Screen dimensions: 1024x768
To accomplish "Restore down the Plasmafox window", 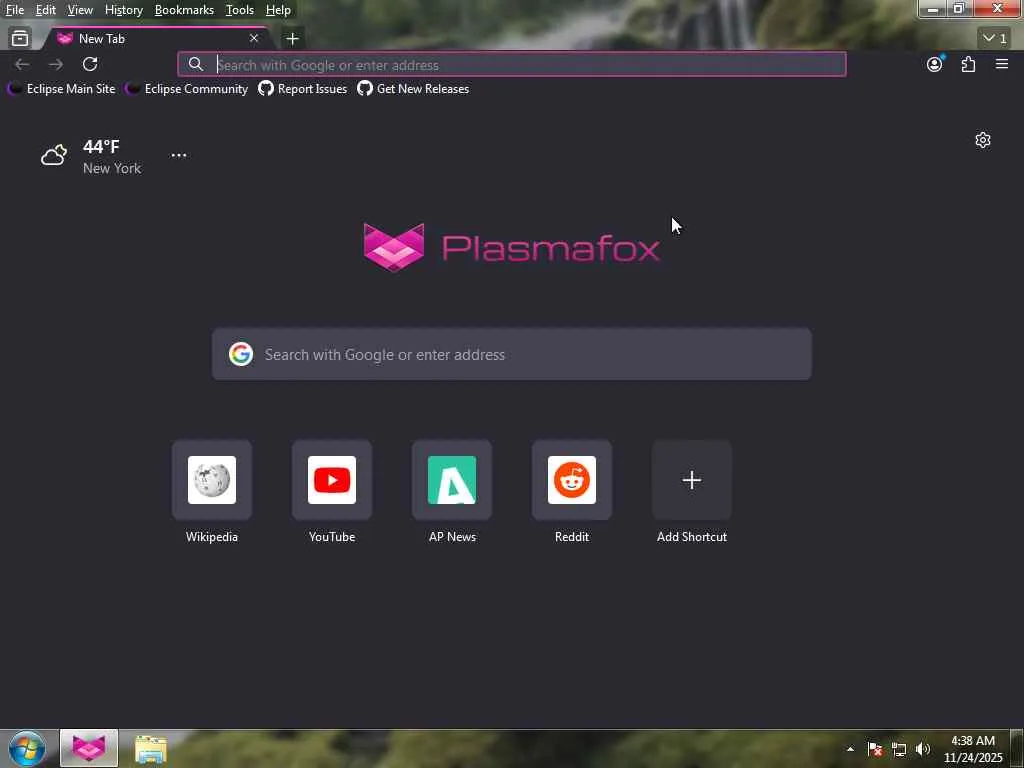I will pyautogui.click(x=959, y=9).
